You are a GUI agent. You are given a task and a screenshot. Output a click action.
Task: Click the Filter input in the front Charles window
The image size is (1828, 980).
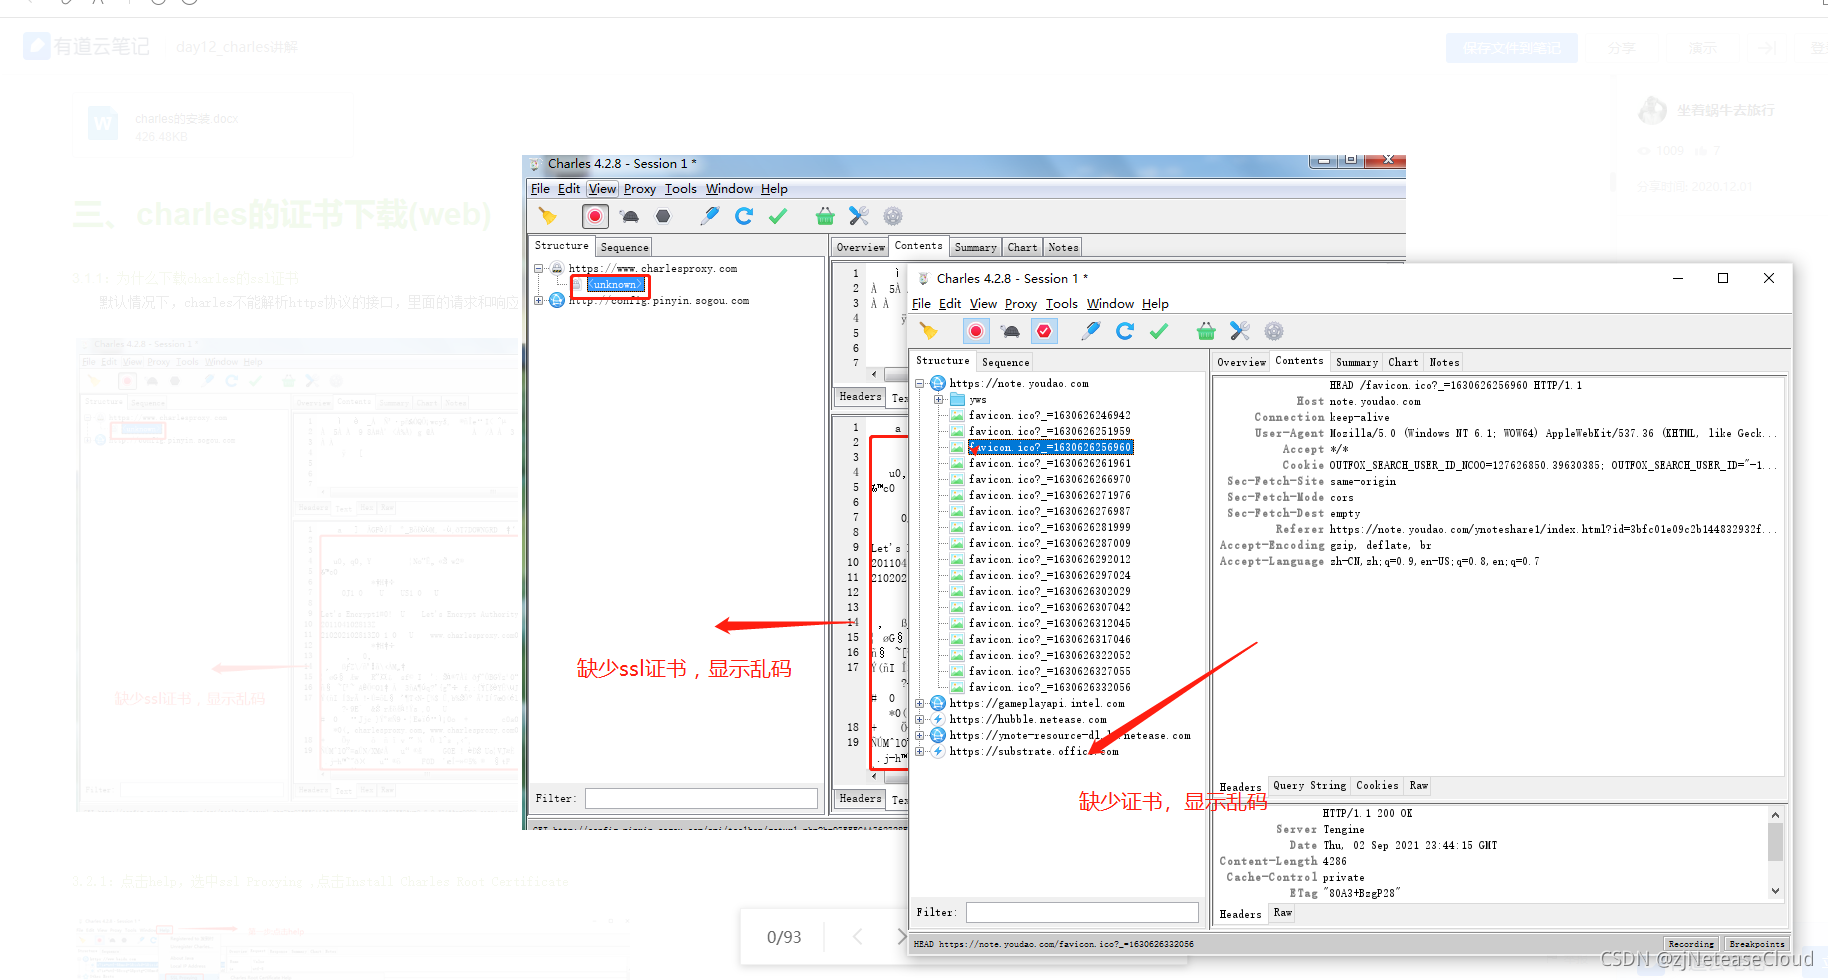pos(1082,912)
